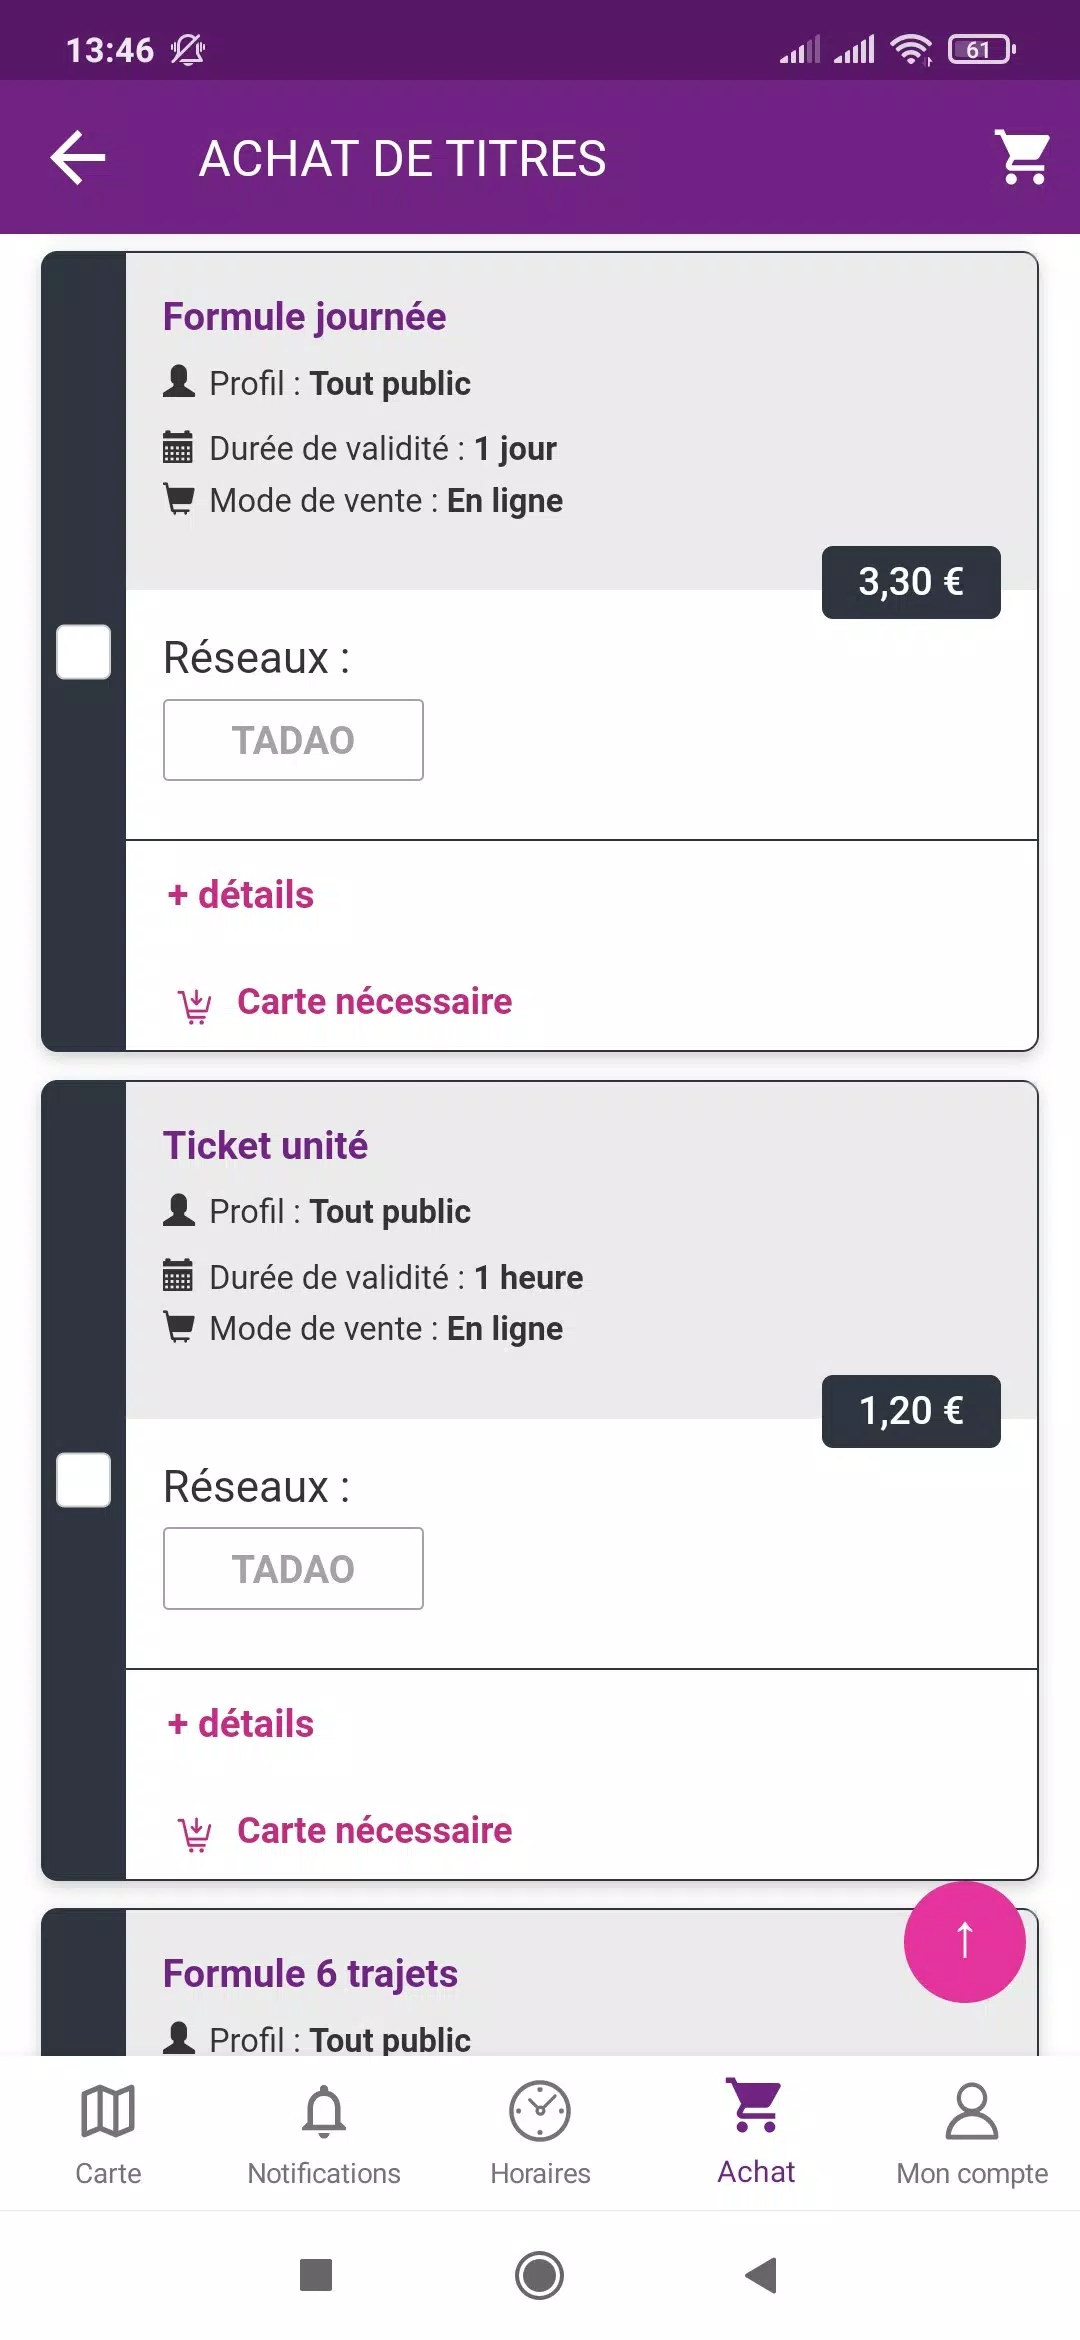This screenshot has height=2340, width=1080.
Task: Go back using the header arrow
Action: tap(78, 158)
